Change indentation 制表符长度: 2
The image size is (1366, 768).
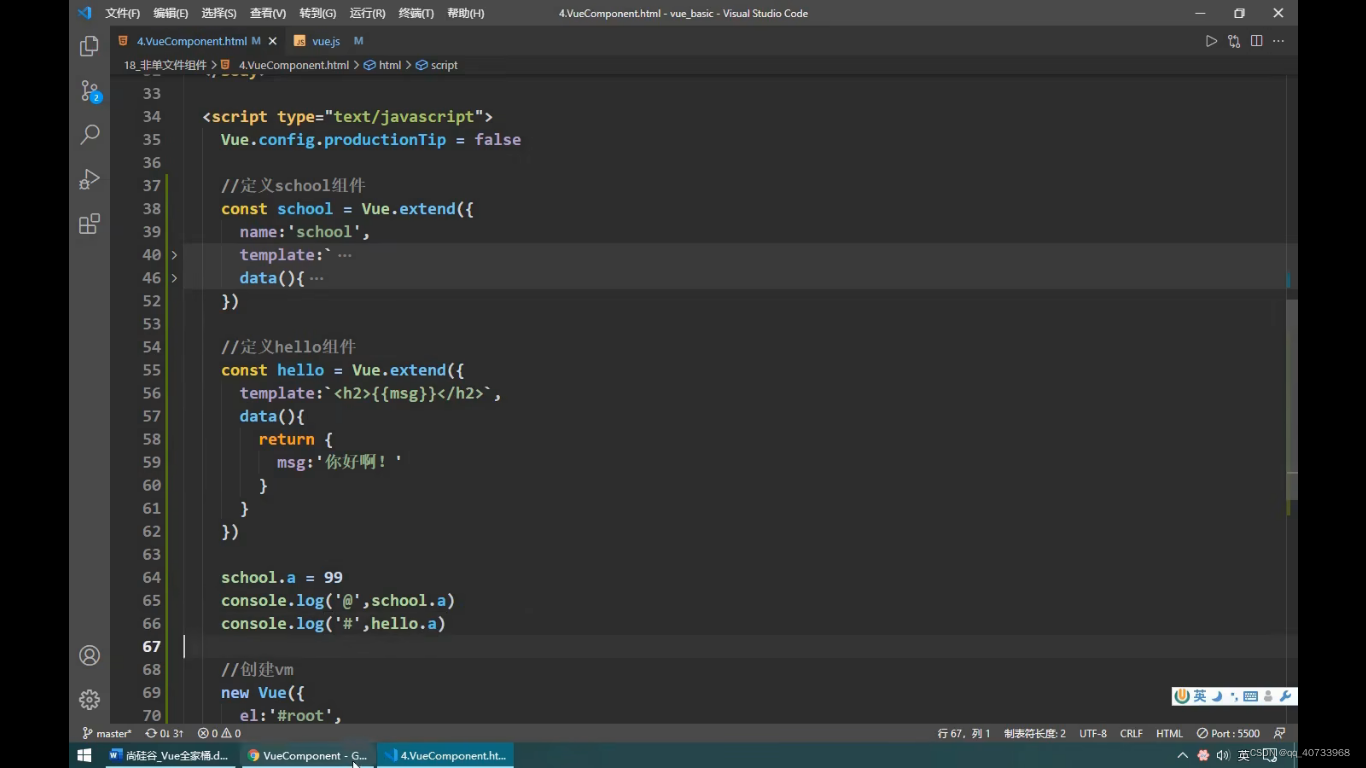(x=1034, y=733)
